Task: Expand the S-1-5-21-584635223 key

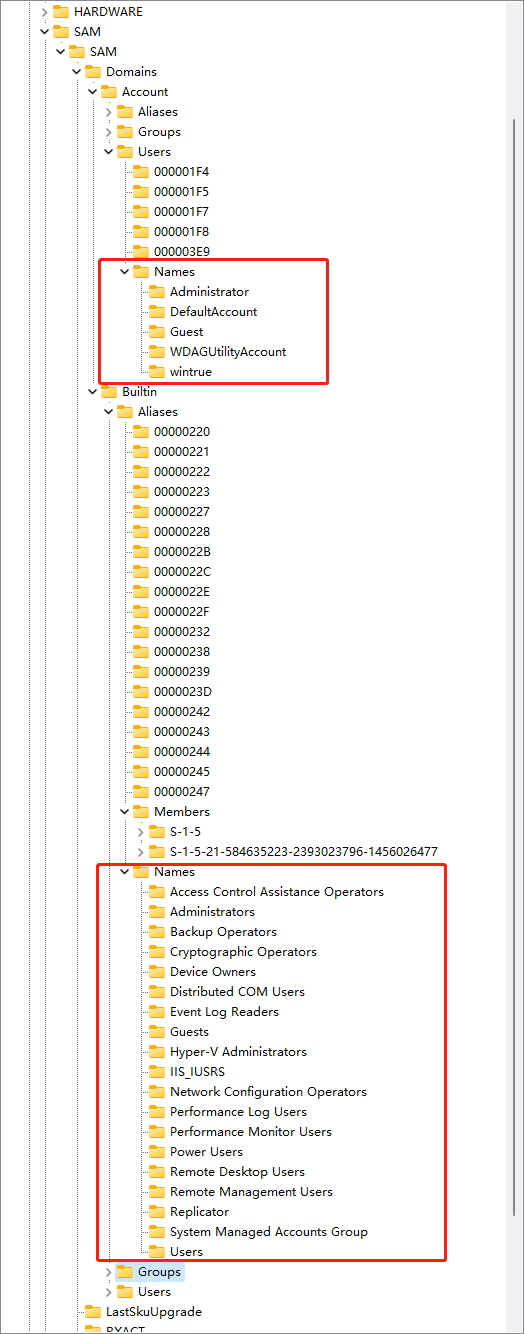Action: point(140,852)
